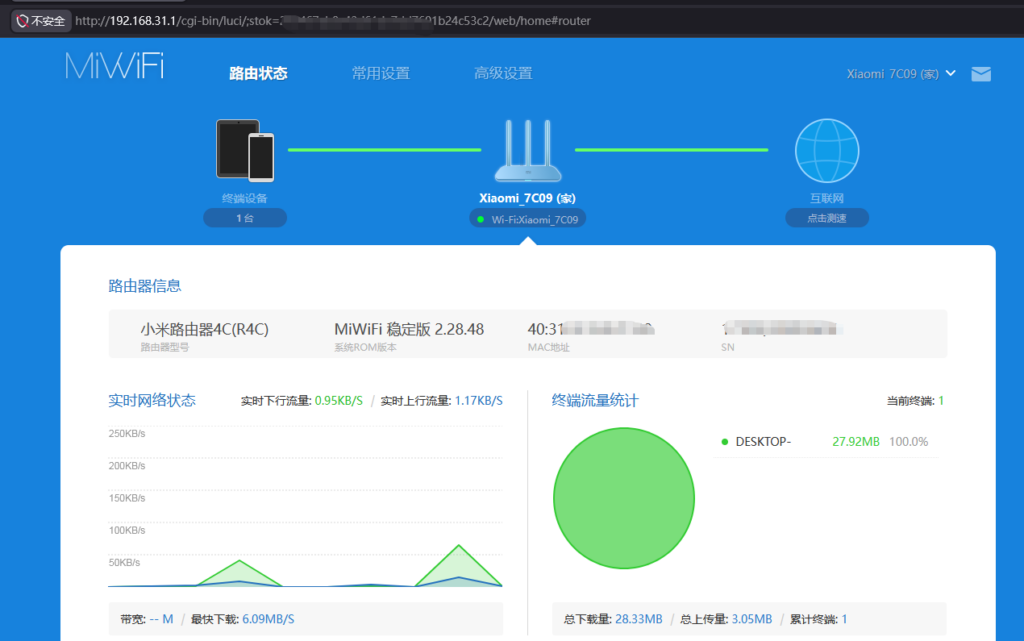Click the 互联网 internet globe icon
The width and height of the screenshot is (1024, 641).
(826, 150)
